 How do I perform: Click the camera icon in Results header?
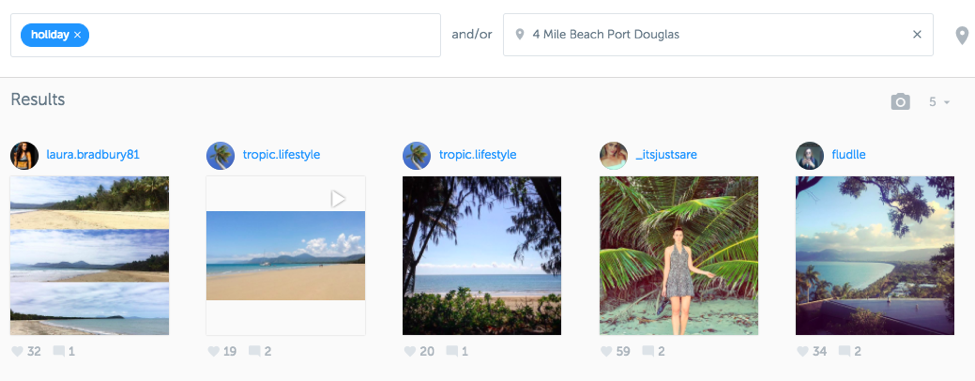point(900,102)
